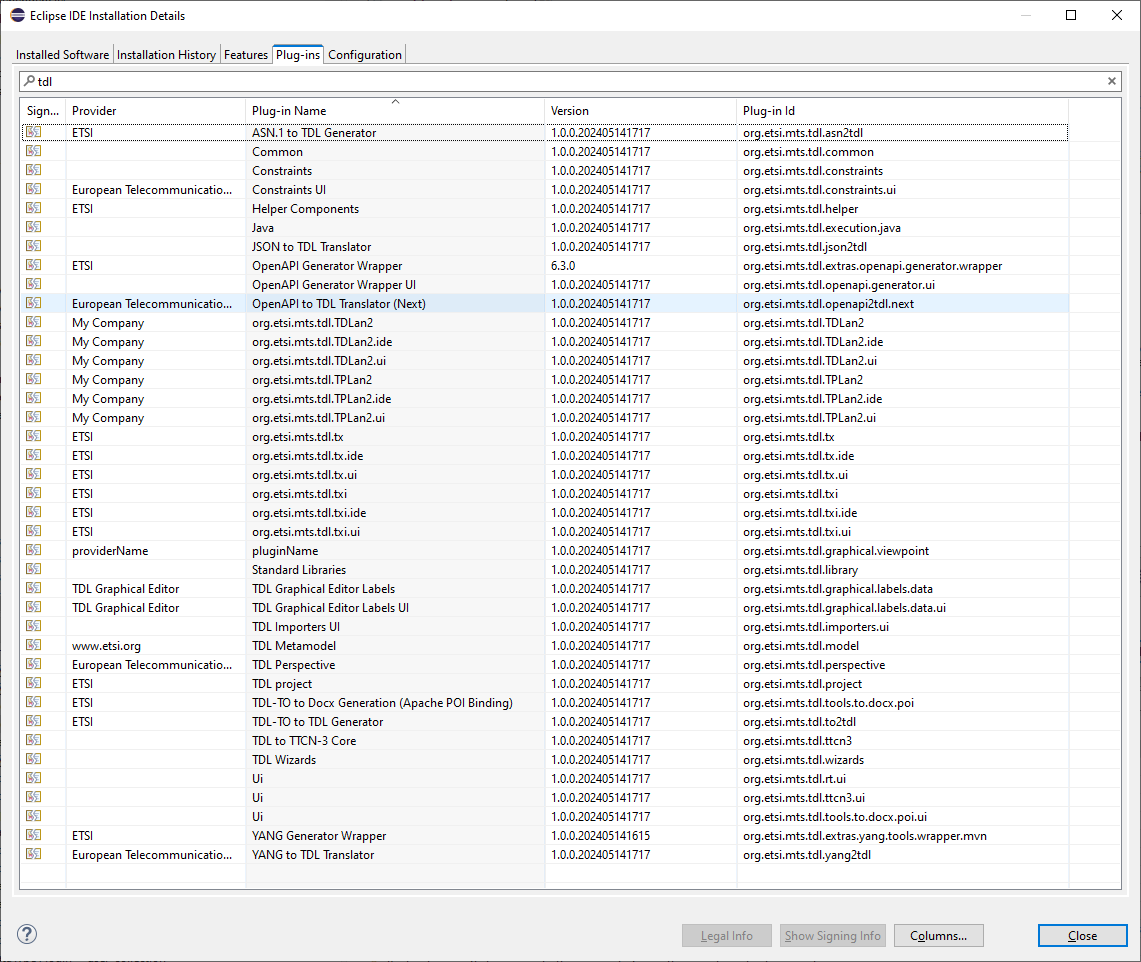Open the Installation History tab
The image size is (1141, 962).
[x=167, y=55]
